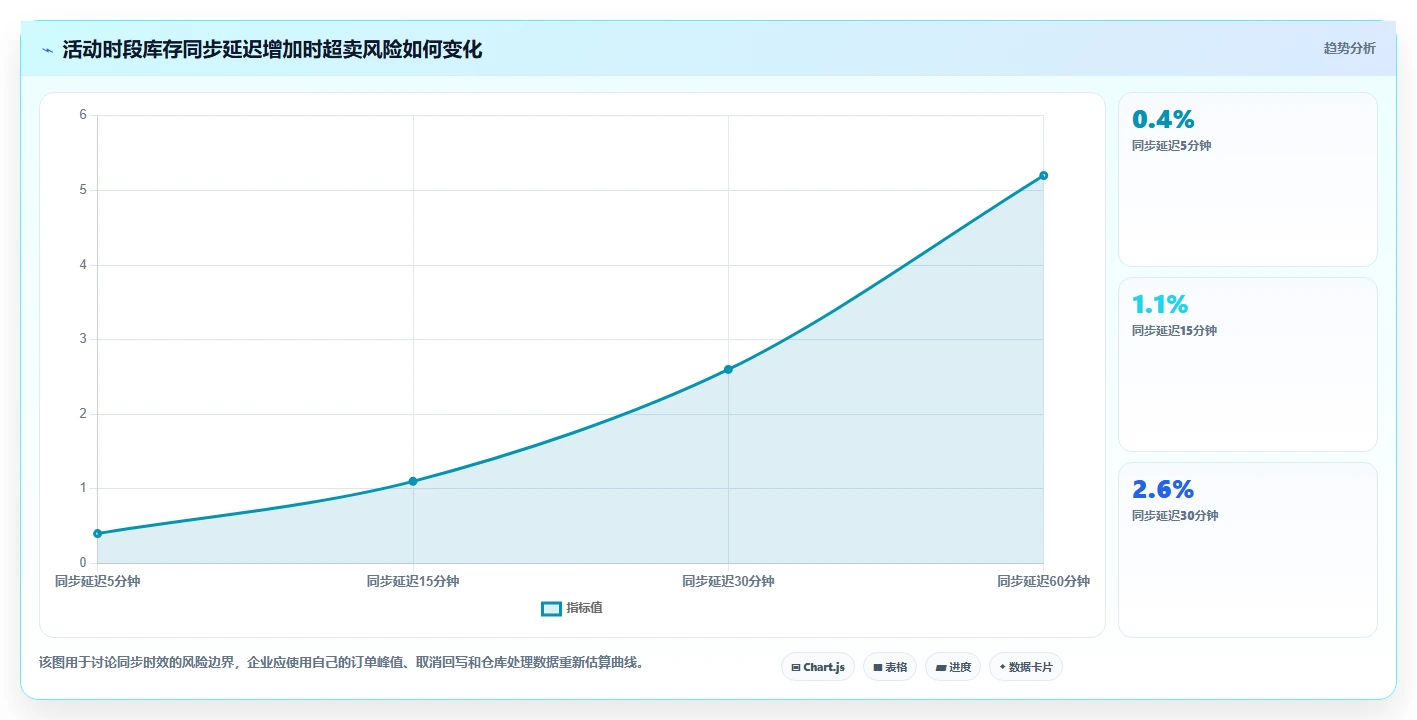
Task: Select the 数据卡片 tag chip
Action: pyautogui.click(x=1025, y=667)
